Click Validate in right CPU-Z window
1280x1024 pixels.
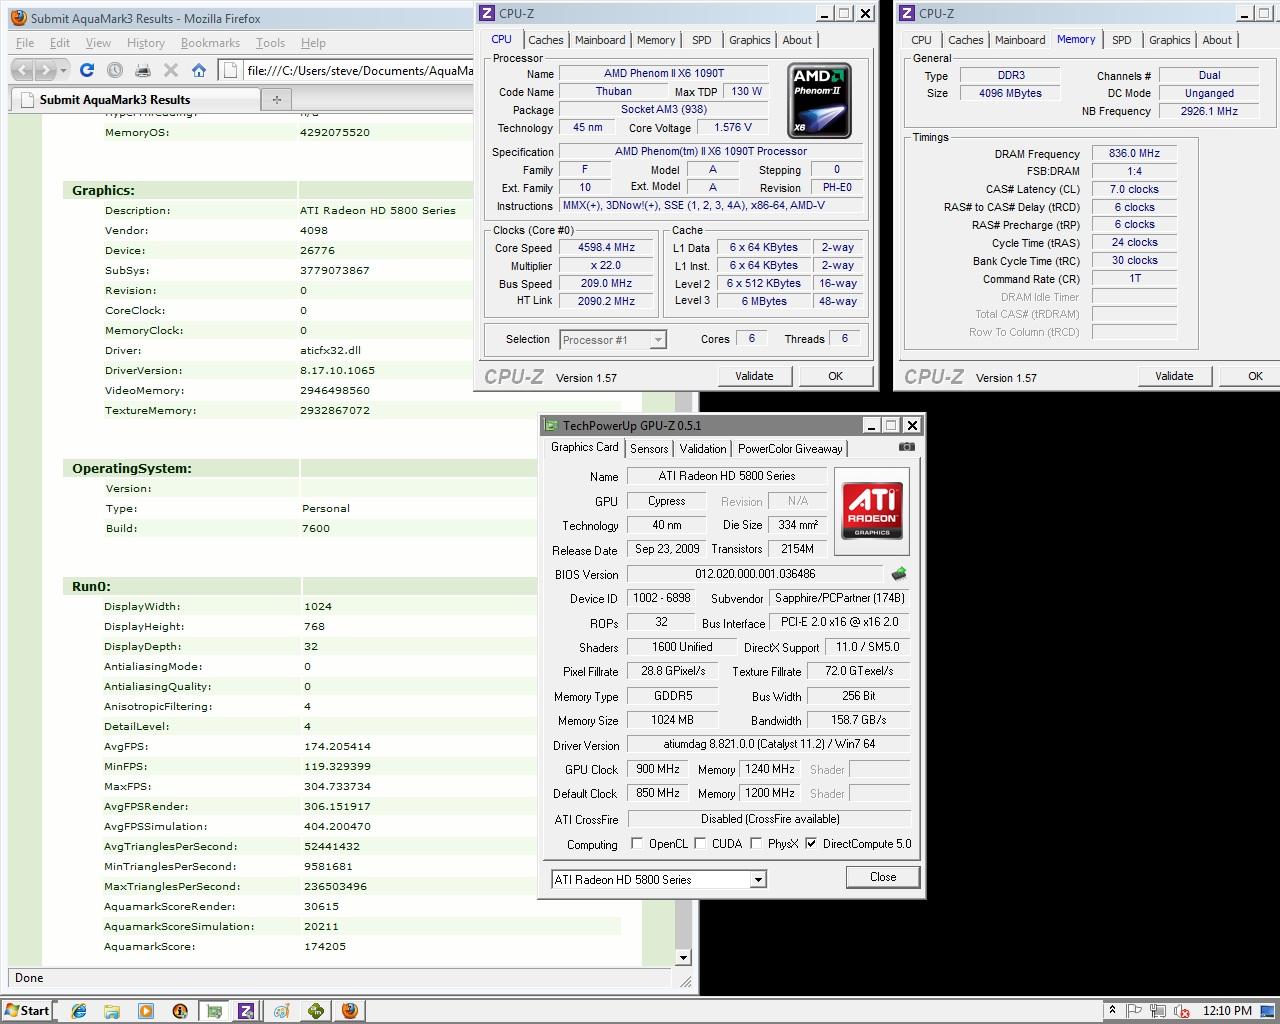tap(1174, 376)
